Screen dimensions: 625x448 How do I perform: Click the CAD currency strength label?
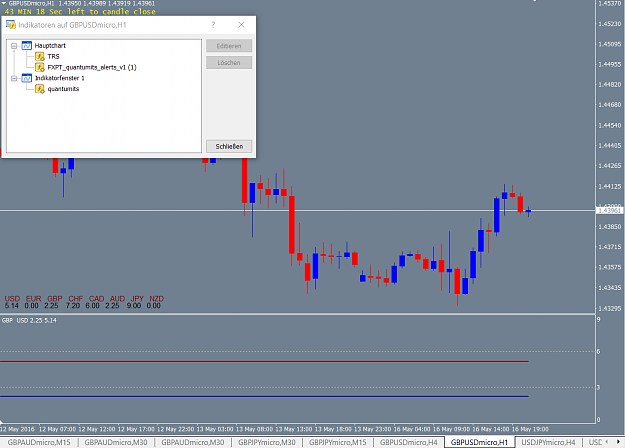point(96,299)
